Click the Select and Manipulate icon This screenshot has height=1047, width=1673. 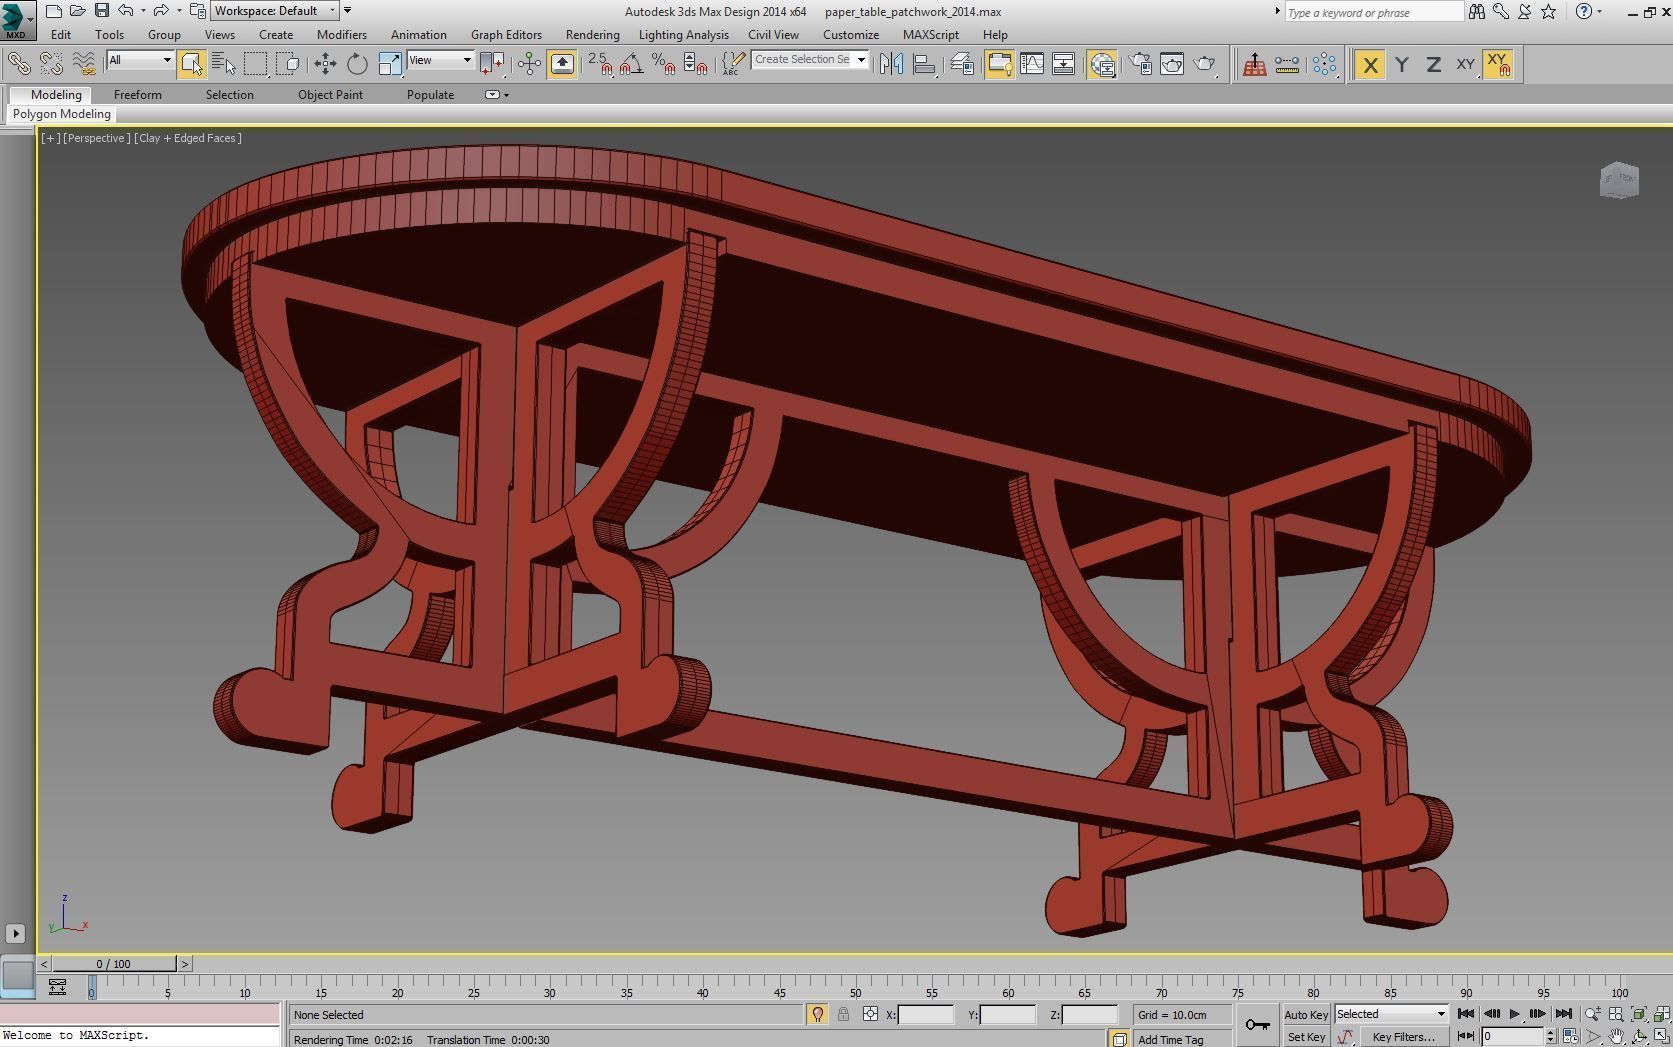(529, 64)
